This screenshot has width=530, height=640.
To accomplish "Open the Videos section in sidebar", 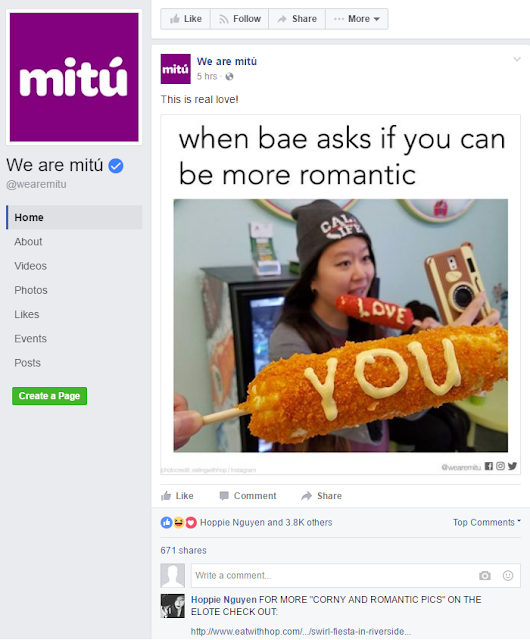I will pyautogui.click(x=31, y=266).
